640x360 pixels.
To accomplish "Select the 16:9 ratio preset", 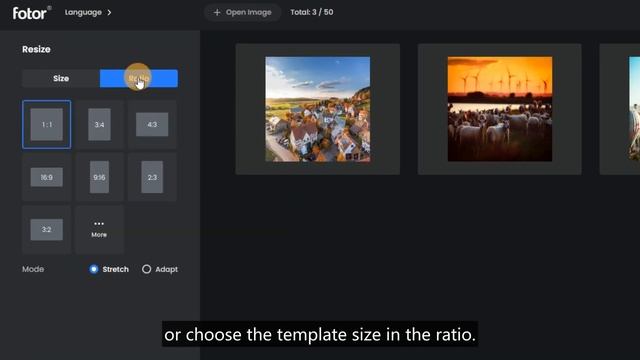I will [47, 177].
